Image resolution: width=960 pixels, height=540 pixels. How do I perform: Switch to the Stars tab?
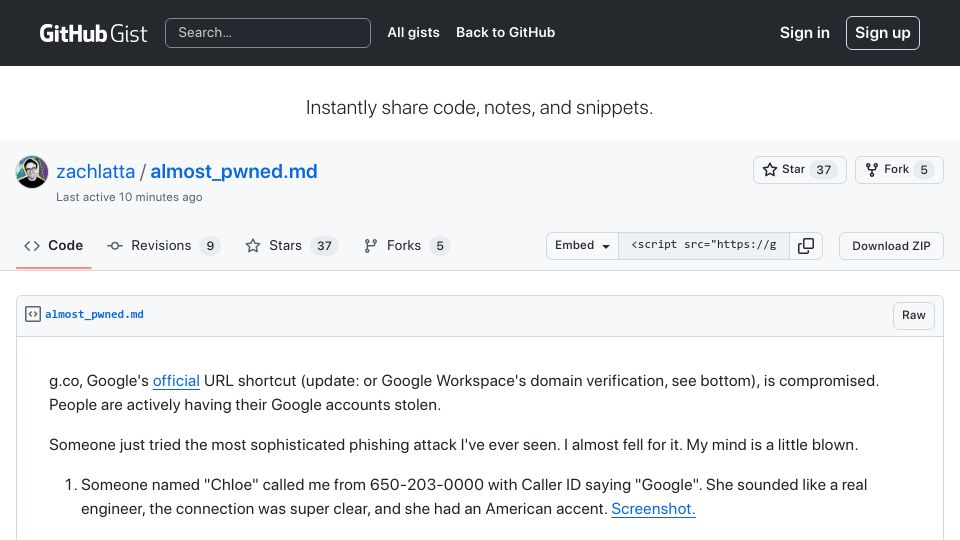291,246
